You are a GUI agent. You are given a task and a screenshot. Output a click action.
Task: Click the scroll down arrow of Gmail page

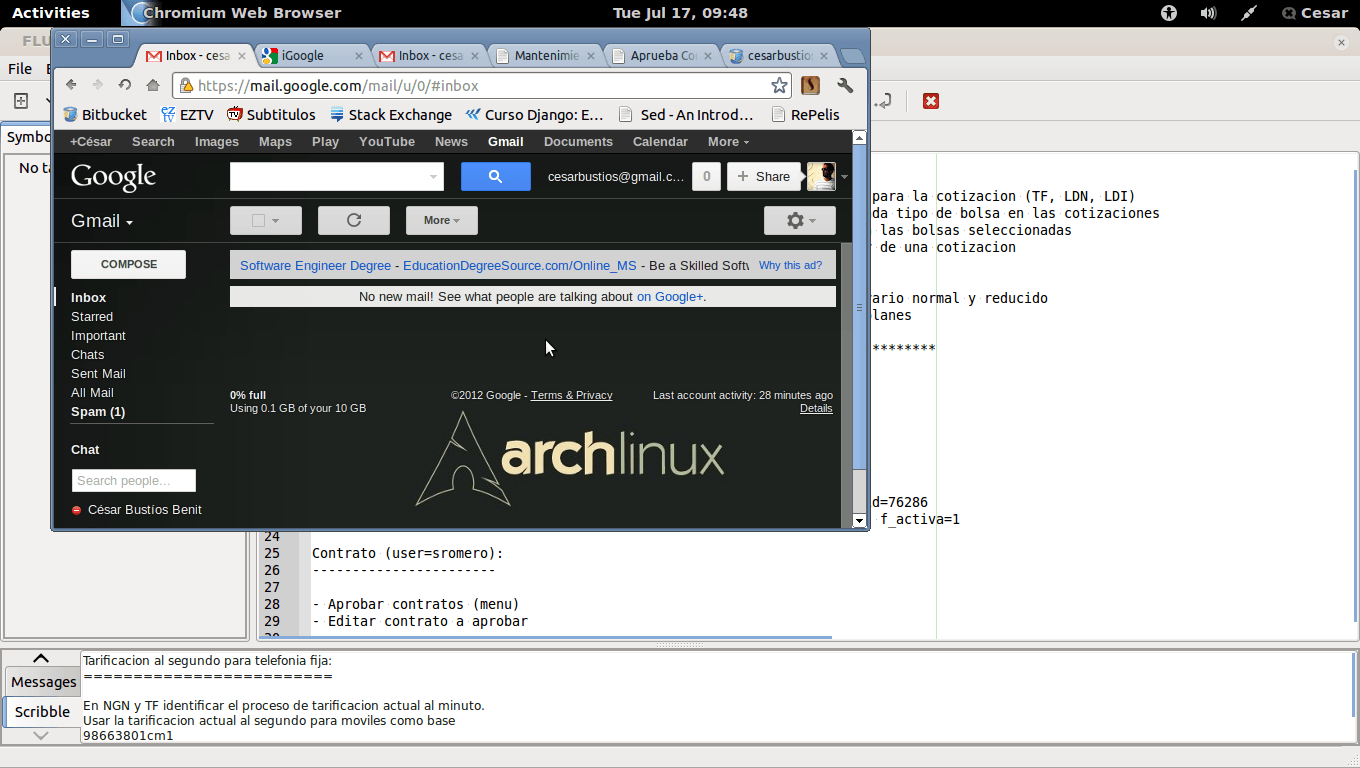pos(859,521)
